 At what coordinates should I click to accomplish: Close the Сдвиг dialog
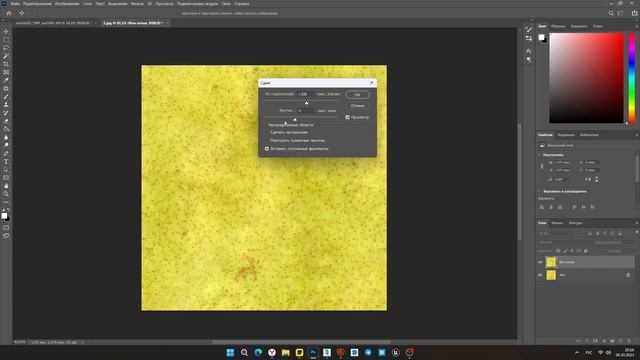[372, 83]
